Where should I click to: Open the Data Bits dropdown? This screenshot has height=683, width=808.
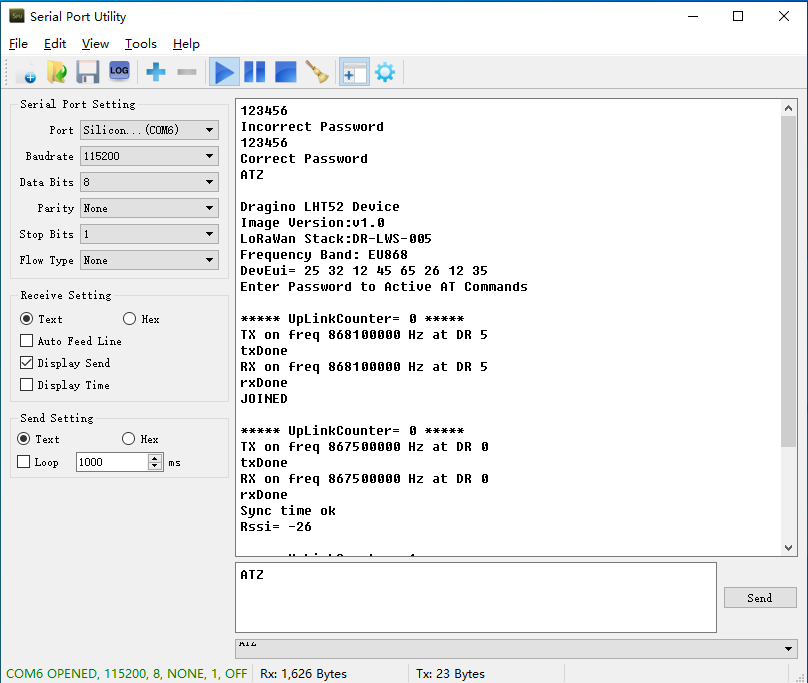149,182
